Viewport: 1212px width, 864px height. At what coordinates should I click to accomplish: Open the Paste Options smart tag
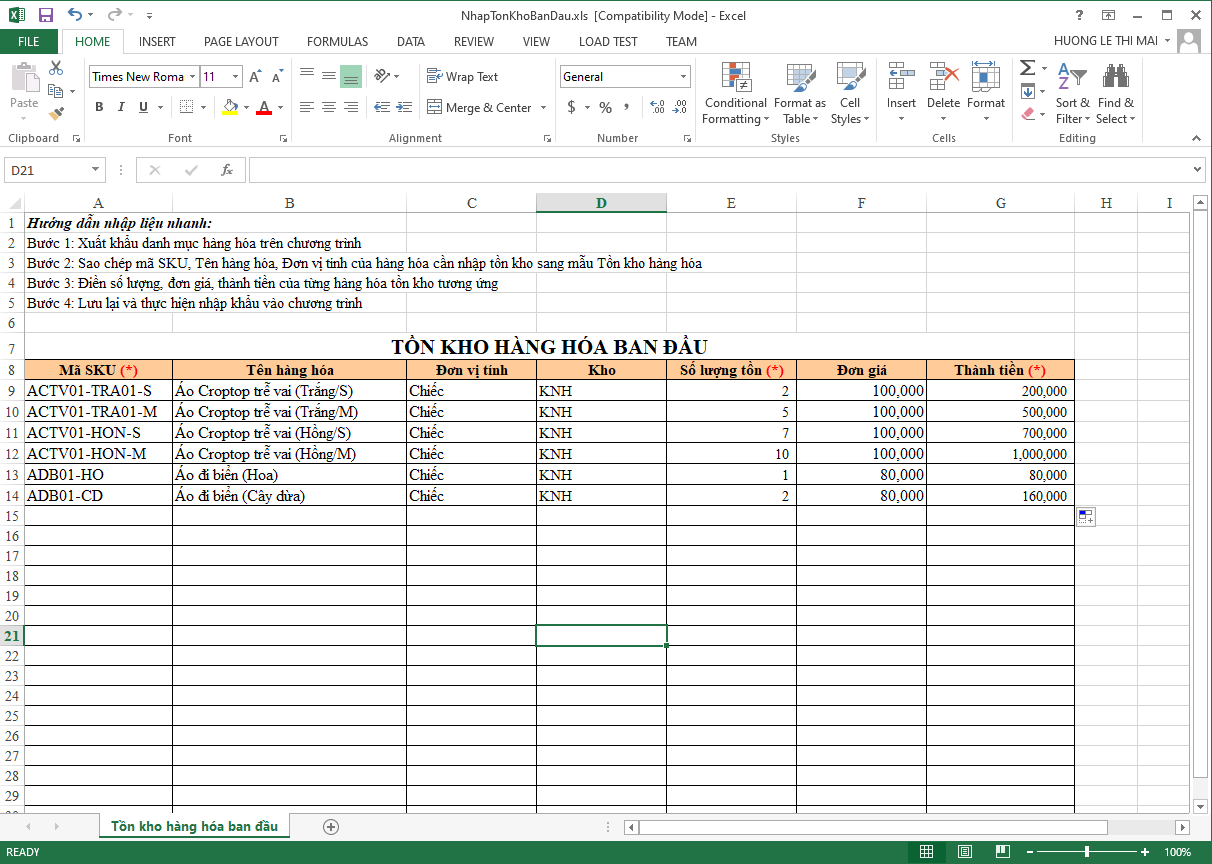click(x=1086, y=516)
